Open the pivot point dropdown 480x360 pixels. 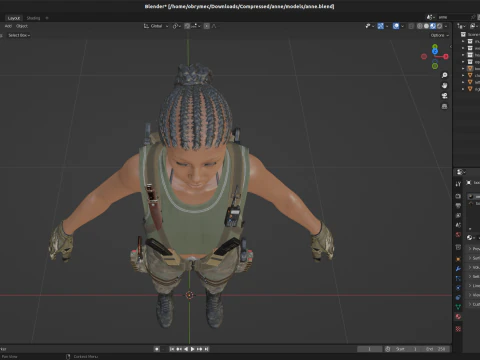coord(177,26)
